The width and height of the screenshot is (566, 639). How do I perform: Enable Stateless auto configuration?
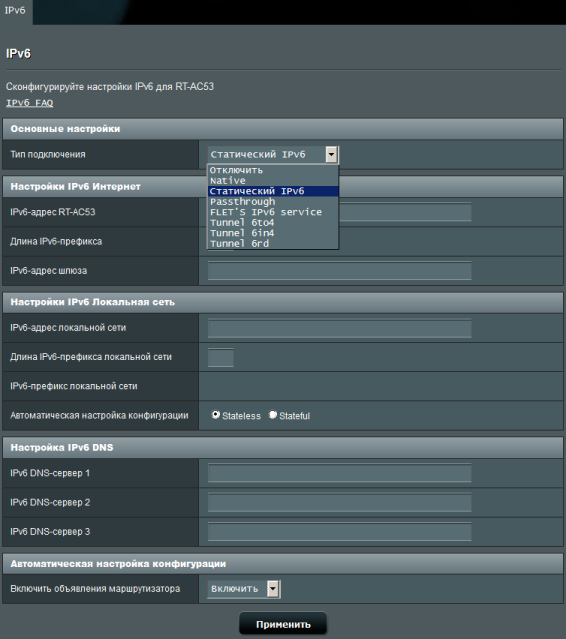(216, 415)
